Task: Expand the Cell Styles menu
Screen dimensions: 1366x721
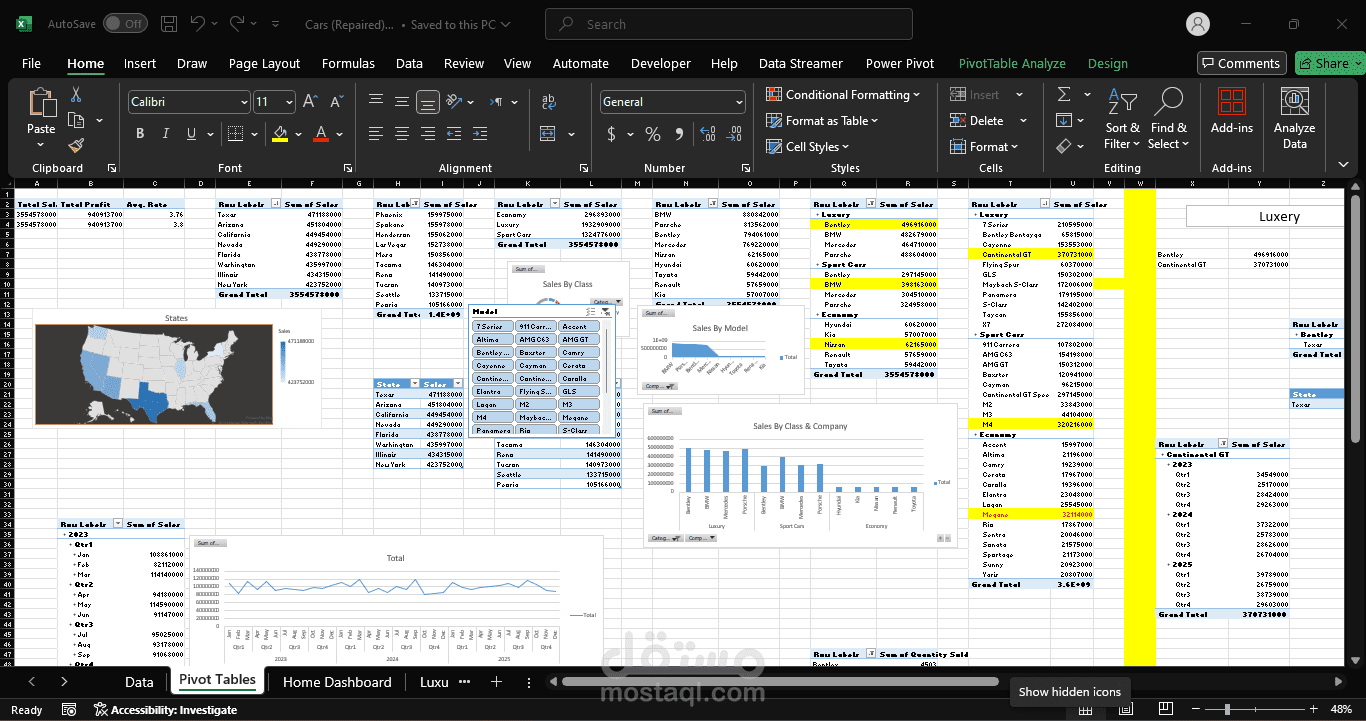Action: click(x=808, y=147)
